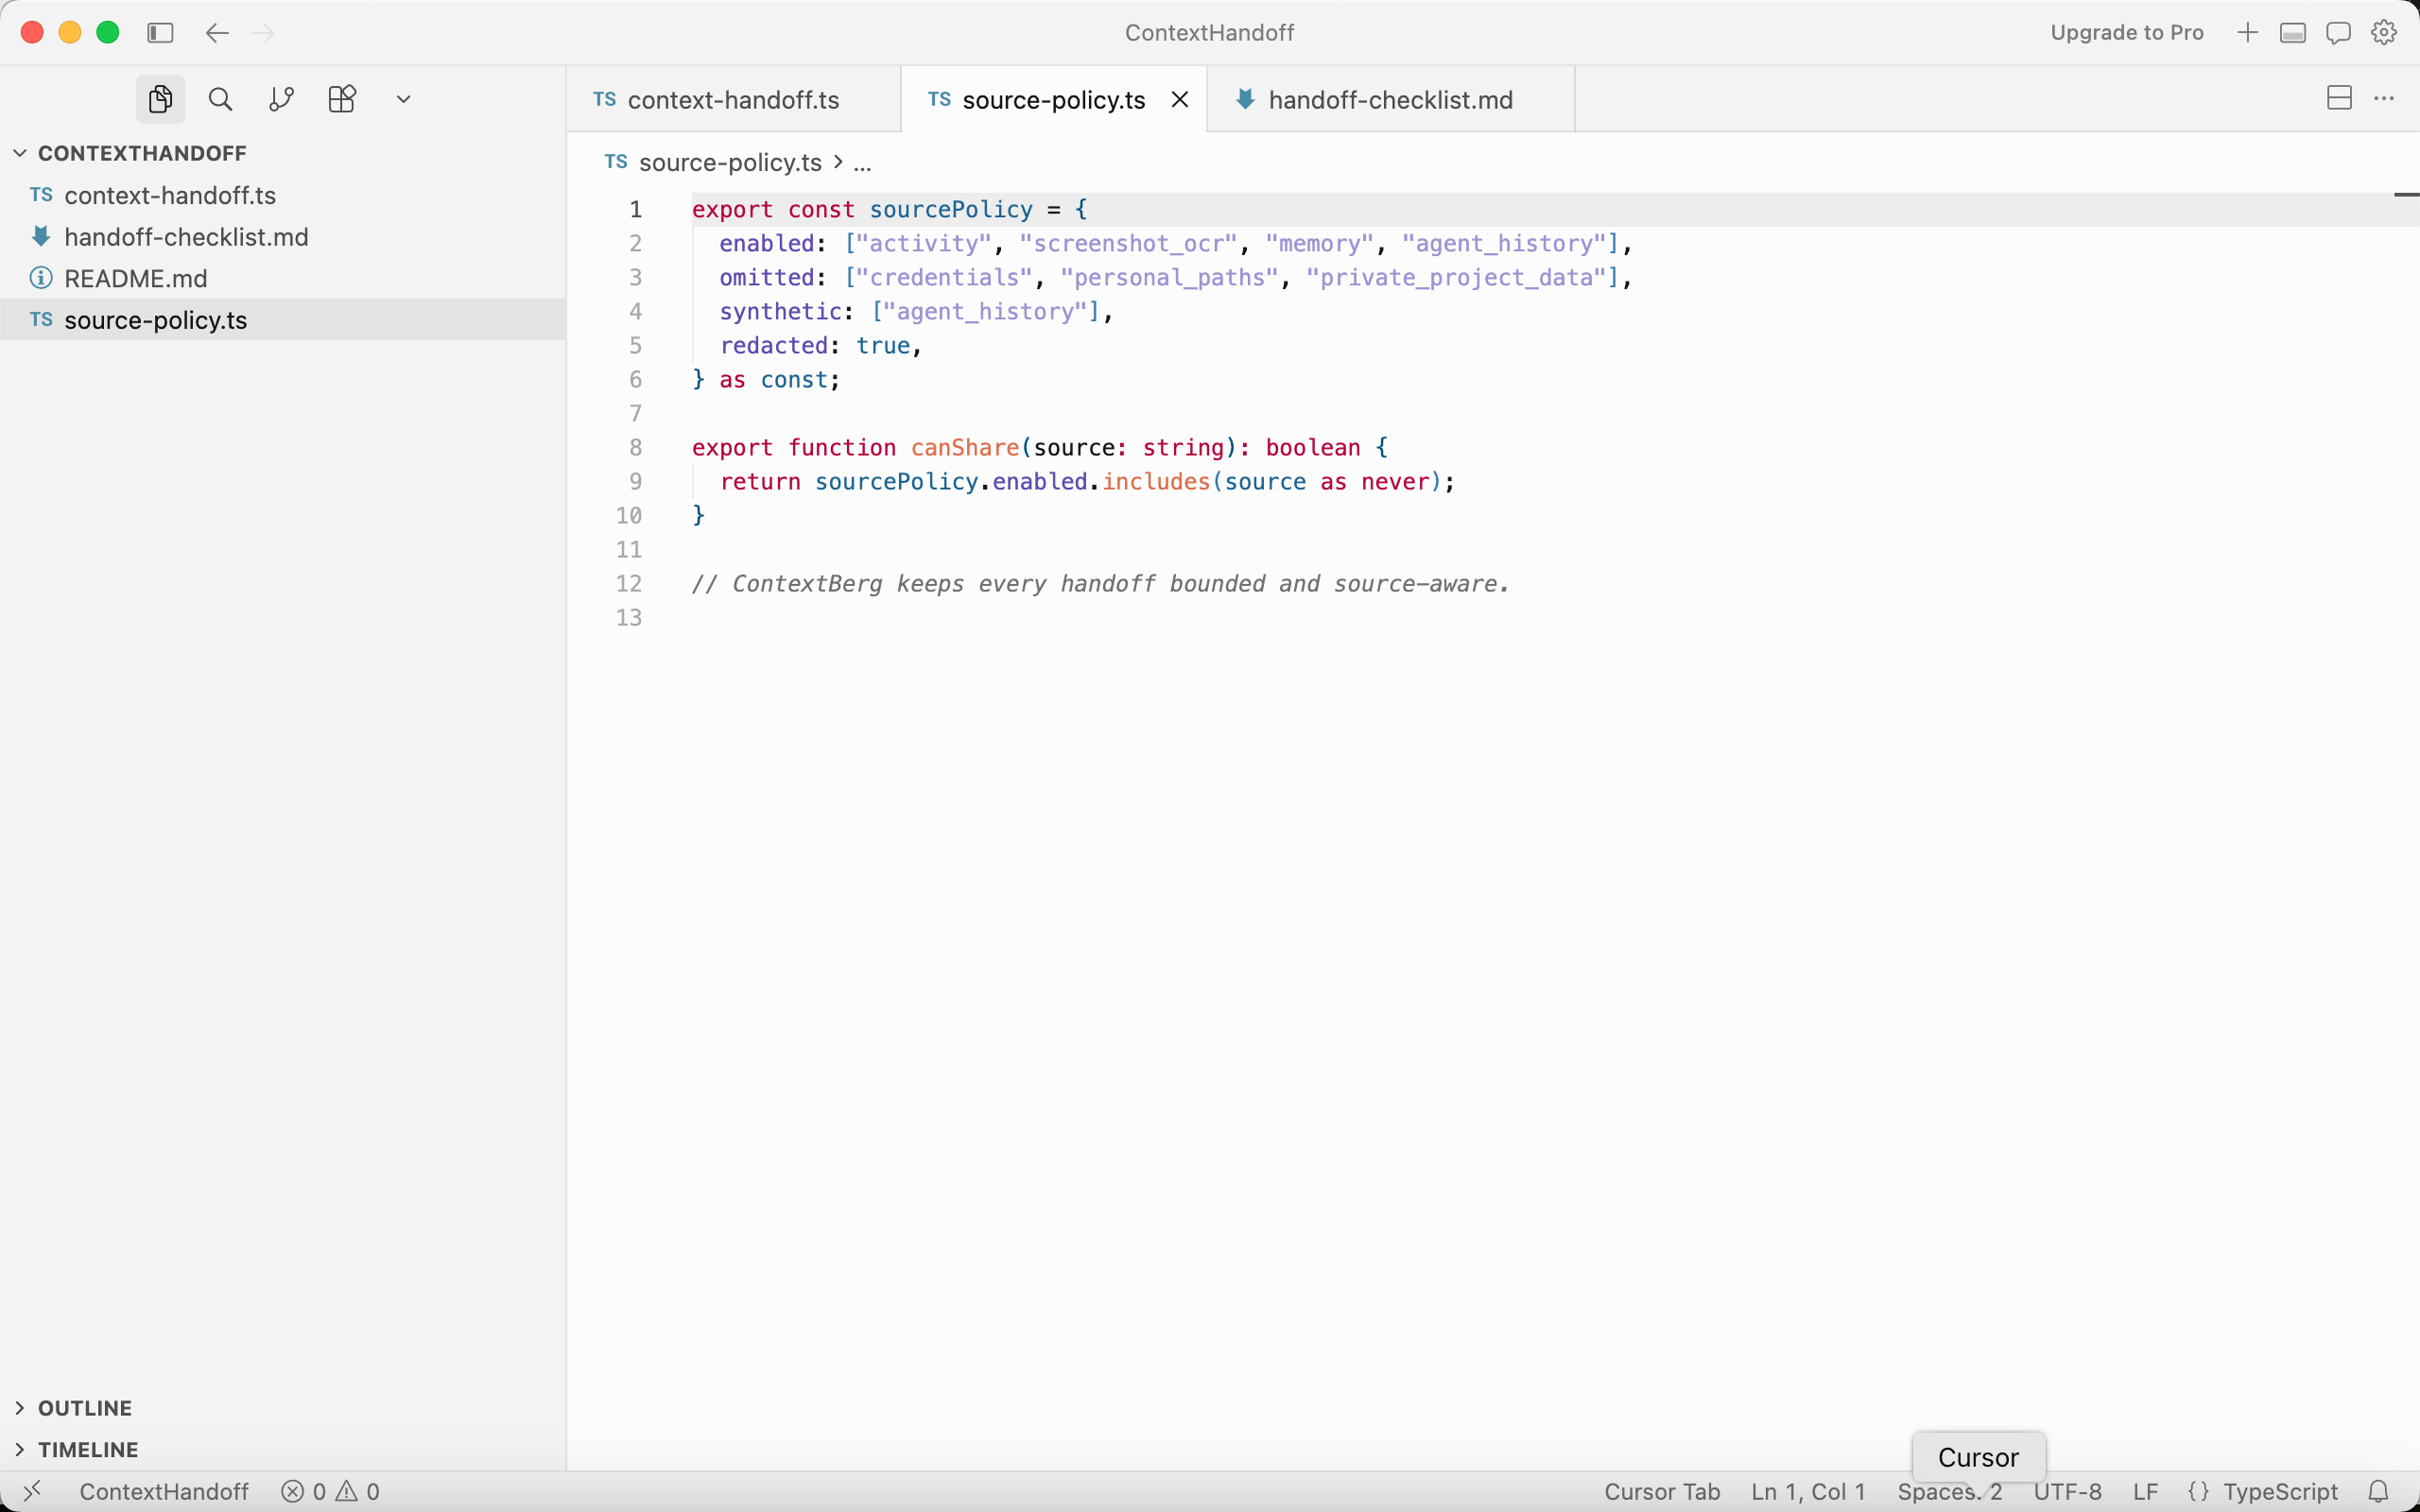Viewport: 2420px width, 1512px height.
Task: Open remote window status bar icon
Action: (x=32, y=1492)
